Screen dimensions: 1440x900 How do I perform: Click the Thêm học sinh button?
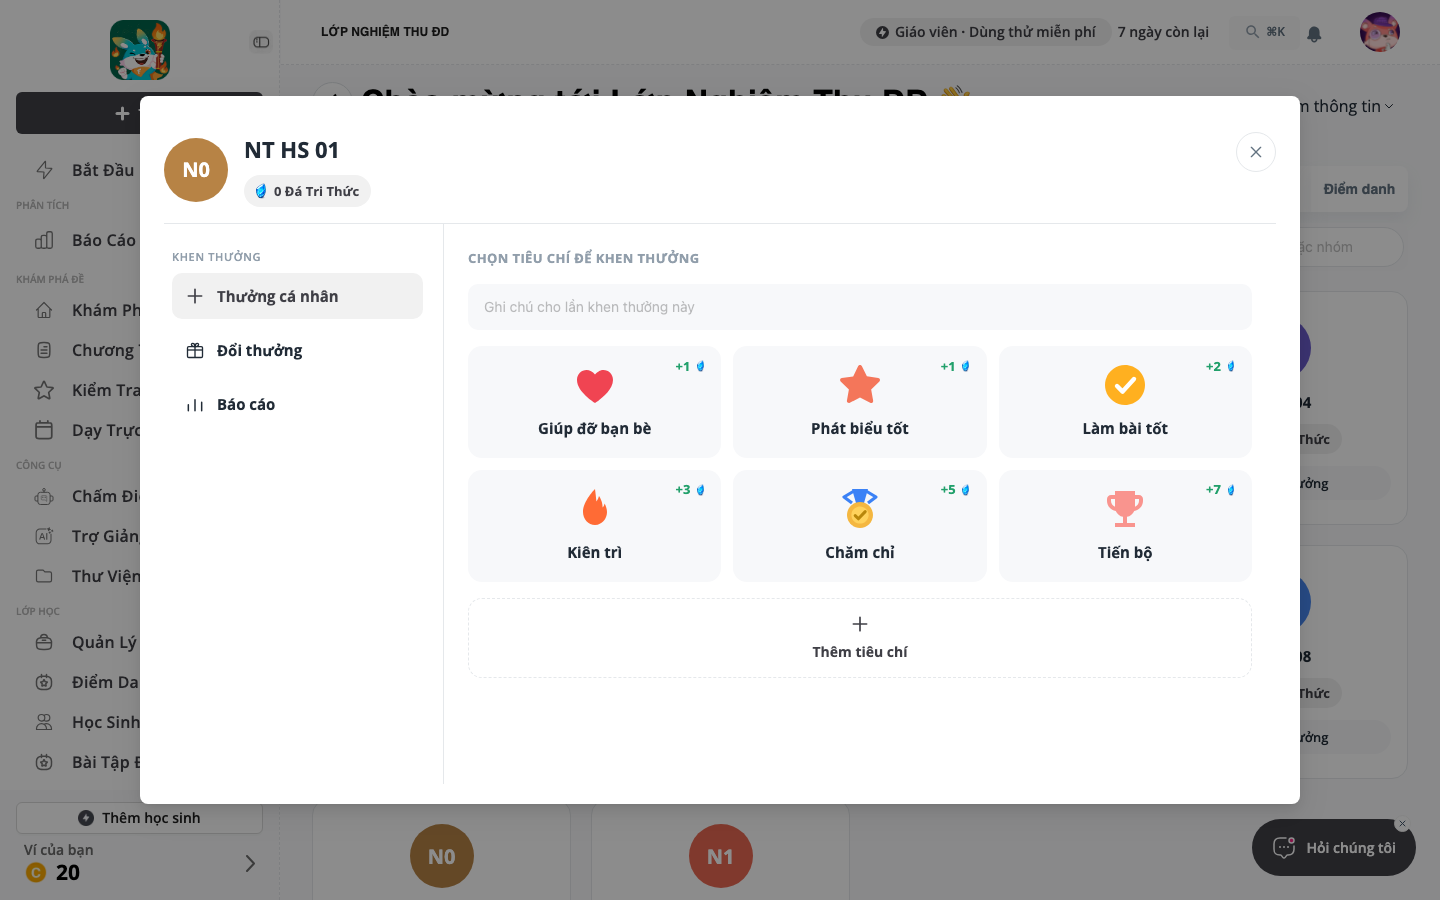click(x=139, y=818)
